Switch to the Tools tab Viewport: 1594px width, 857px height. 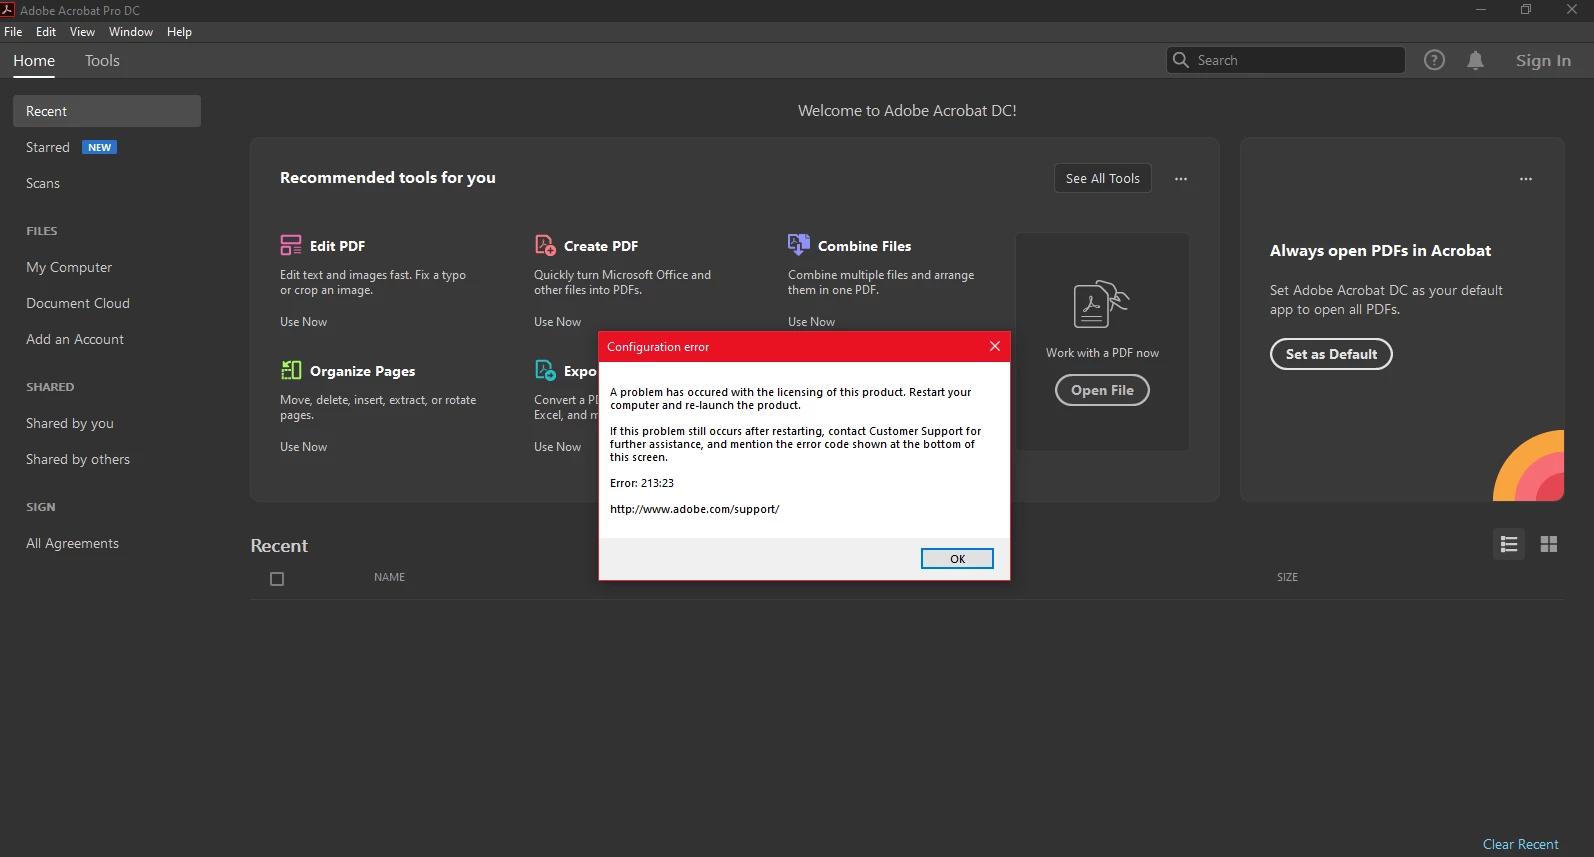click(102, 60)
